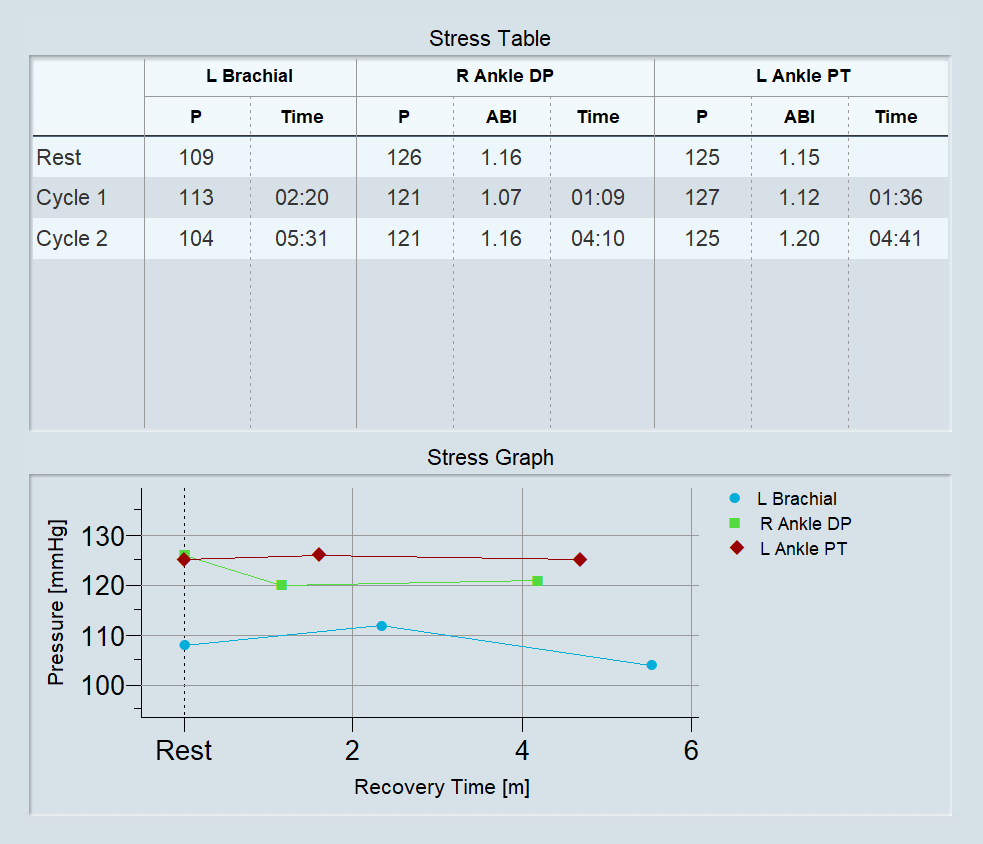Click the L Brachial column group header

click(250, 76)
